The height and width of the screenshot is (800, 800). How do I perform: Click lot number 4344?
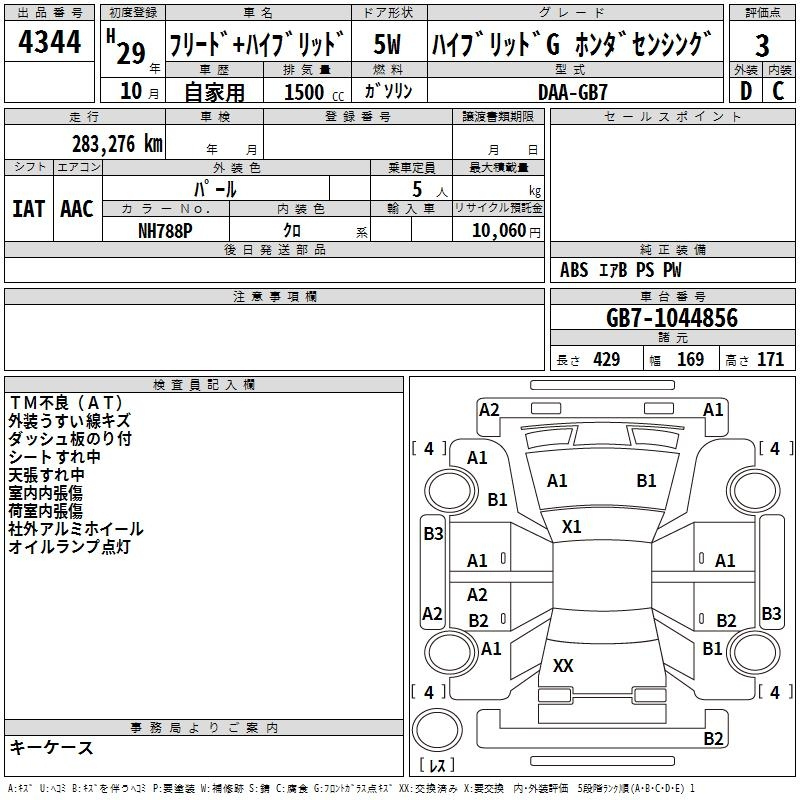pyautogui.click(x=49, y=42)
